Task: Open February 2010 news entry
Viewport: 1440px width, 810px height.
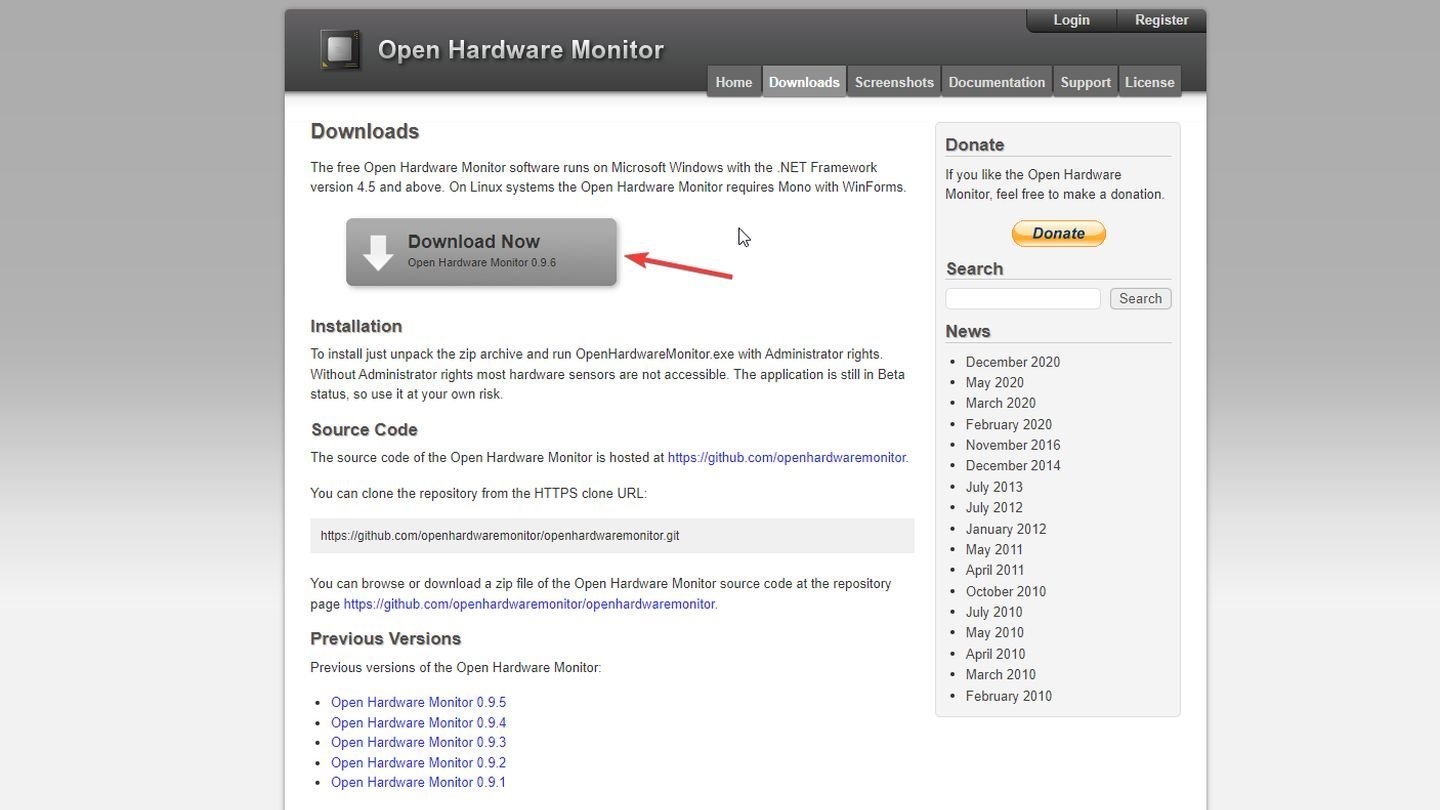Action: (1008, 696)
